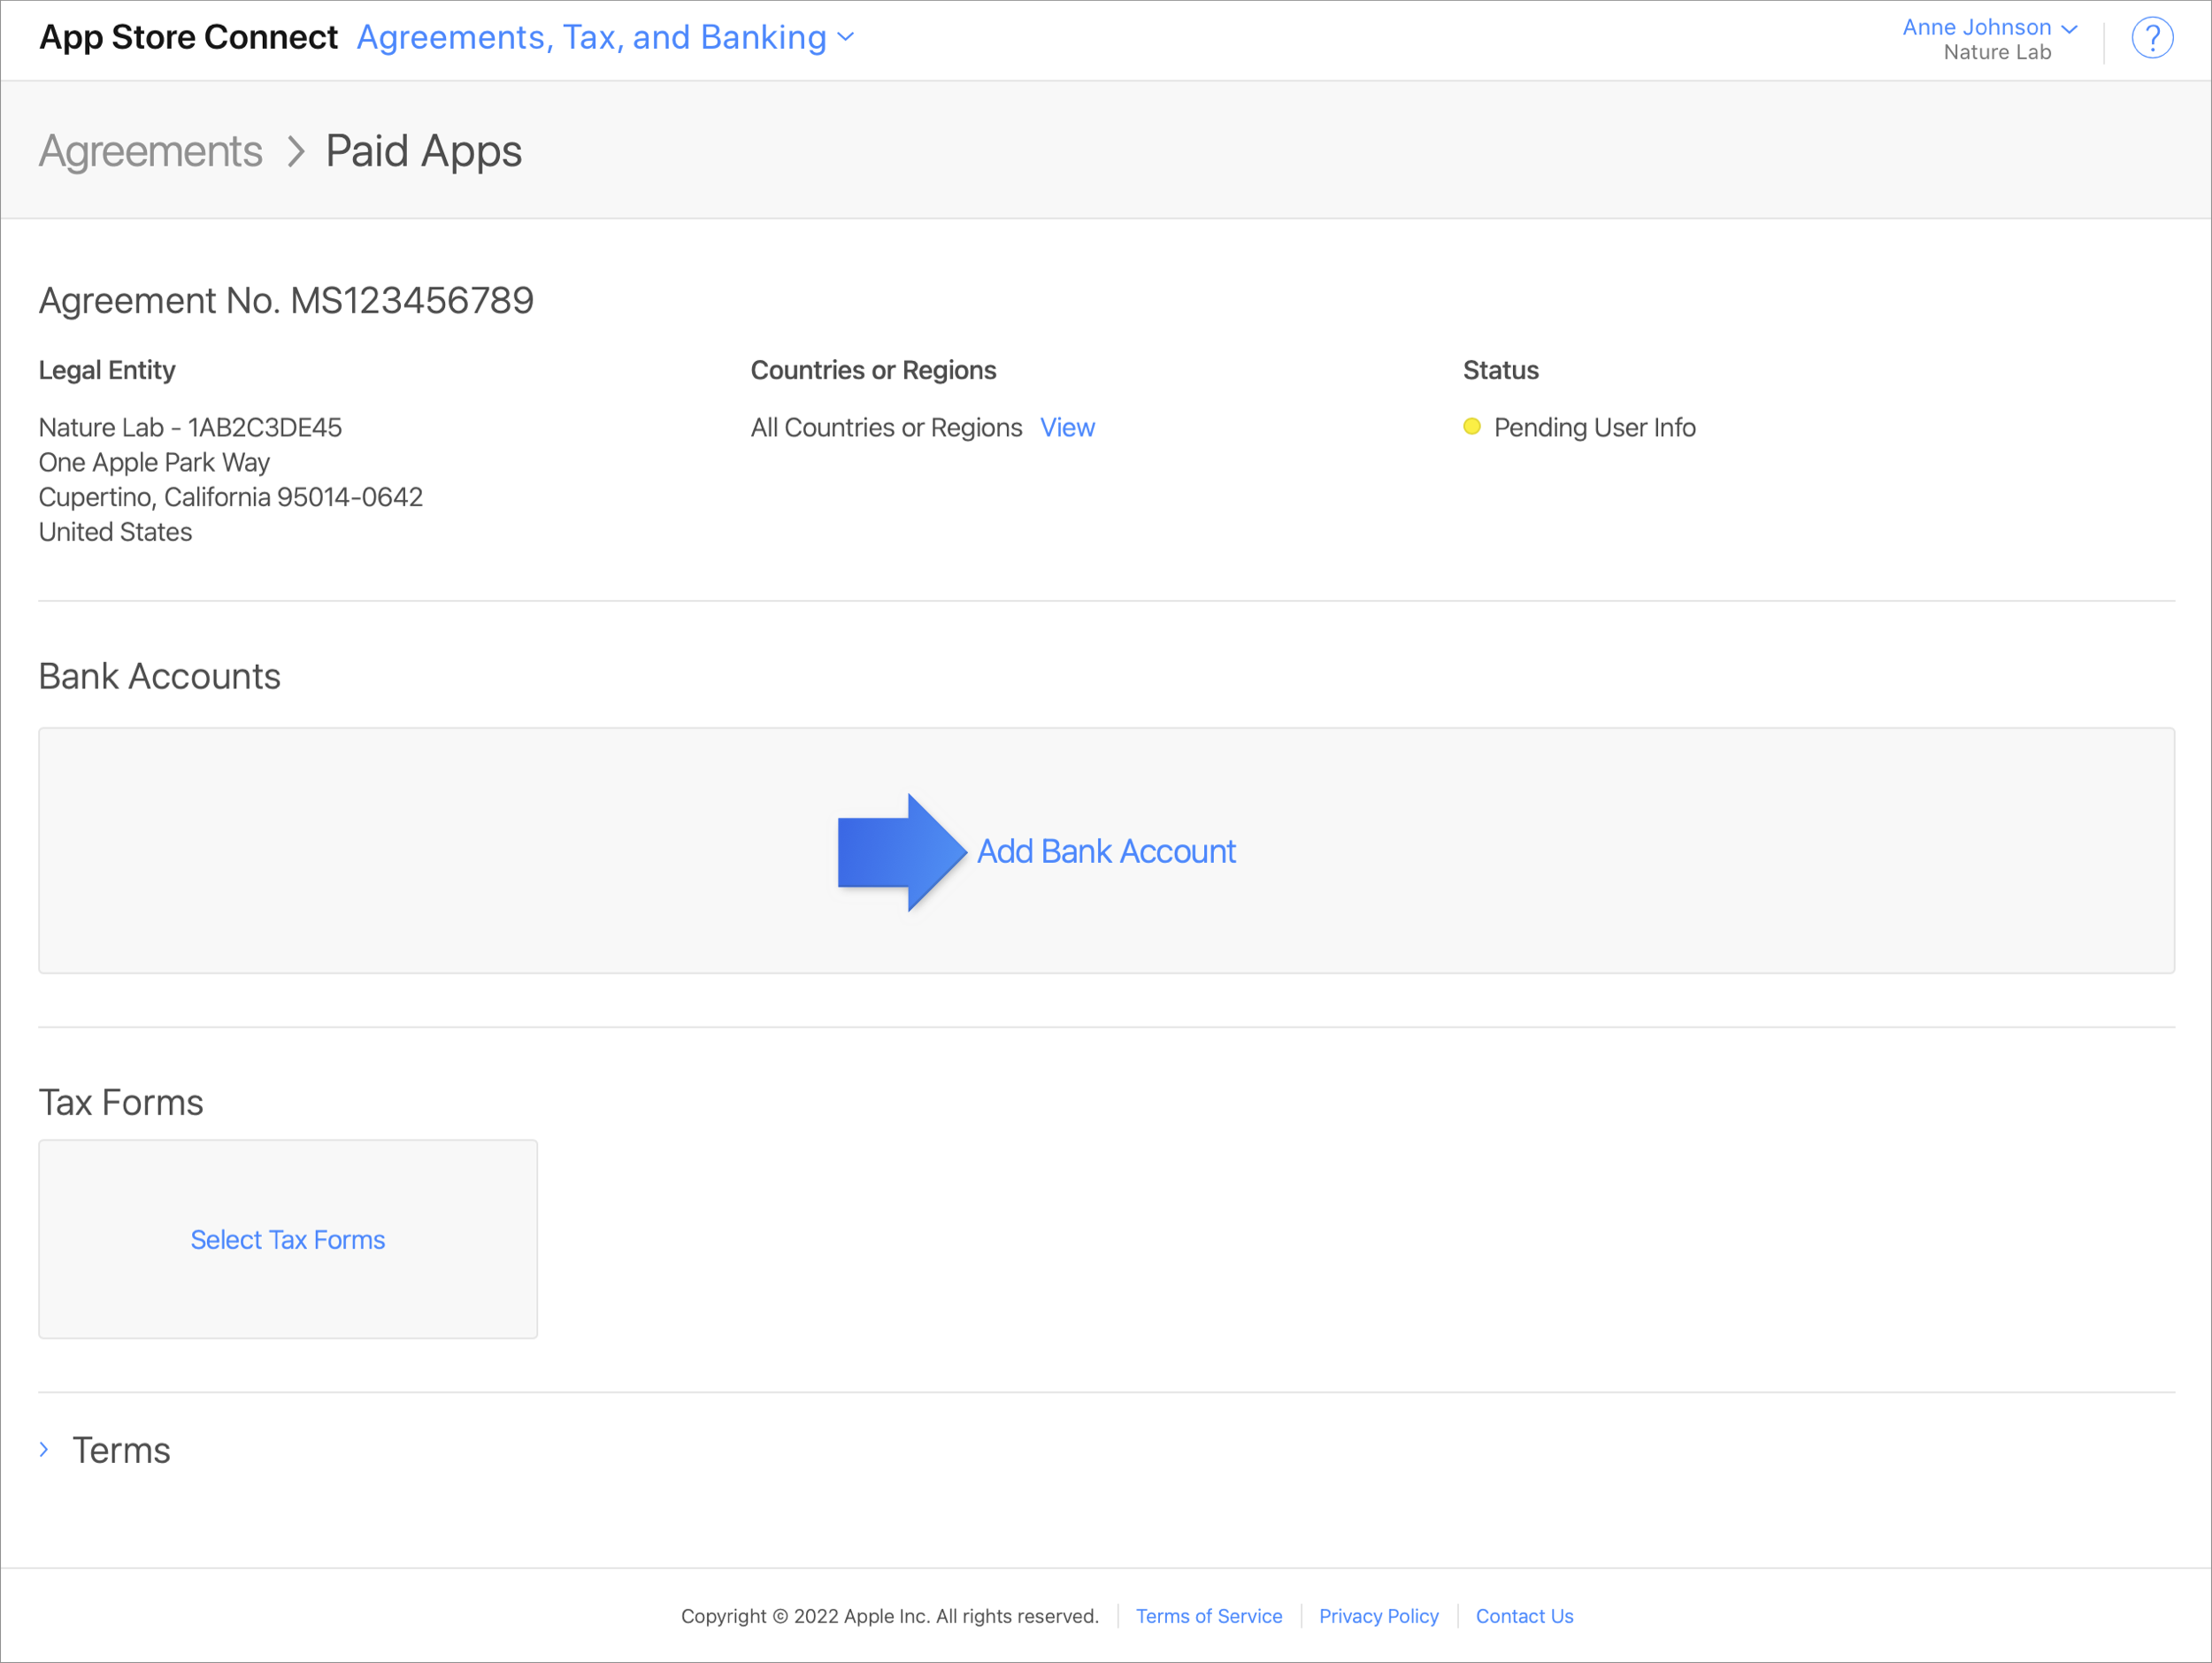Click the Cupertino, California 95014-0642 line

coord(231,497)
